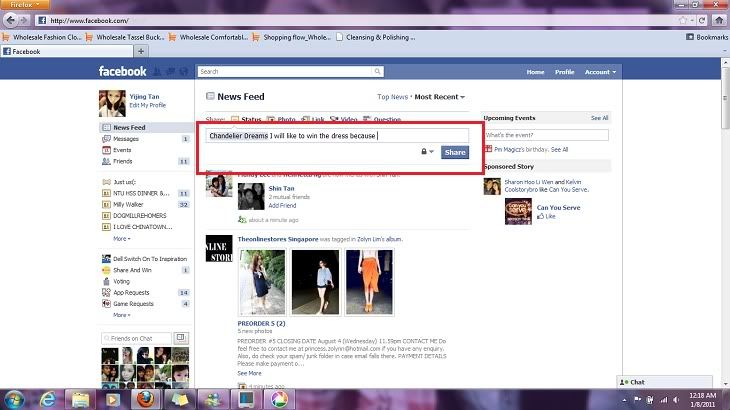Open Sticky Notes on the taskbar
Screen dimensions: 730x410
coord(180,399)
